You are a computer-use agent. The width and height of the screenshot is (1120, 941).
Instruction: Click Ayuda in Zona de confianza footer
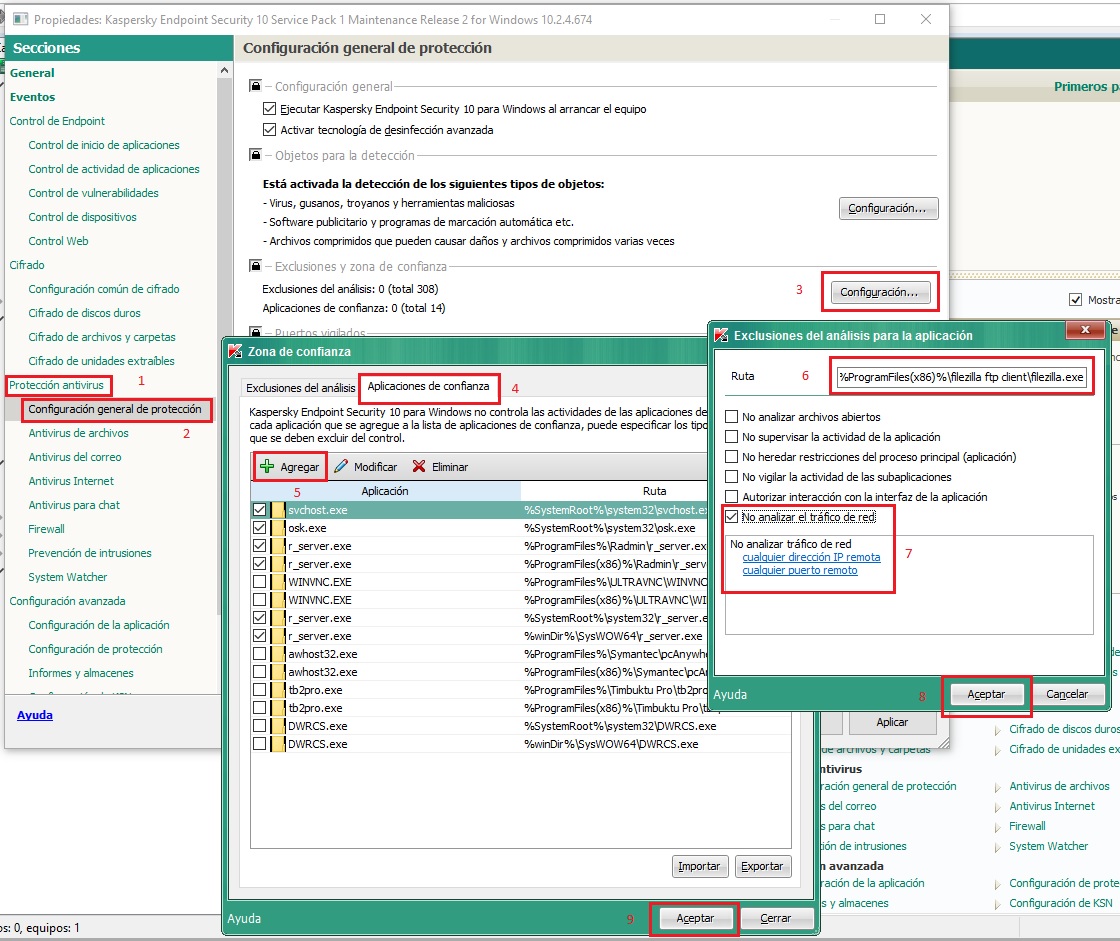click(244, 918)
